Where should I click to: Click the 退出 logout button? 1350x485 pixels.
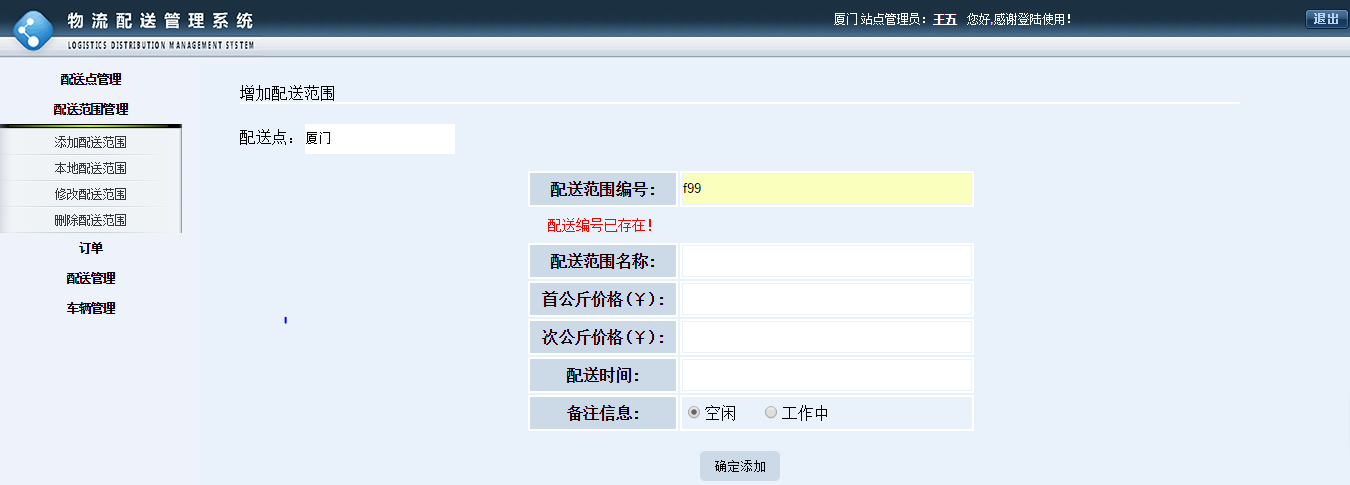click(x=1326, y=19)
